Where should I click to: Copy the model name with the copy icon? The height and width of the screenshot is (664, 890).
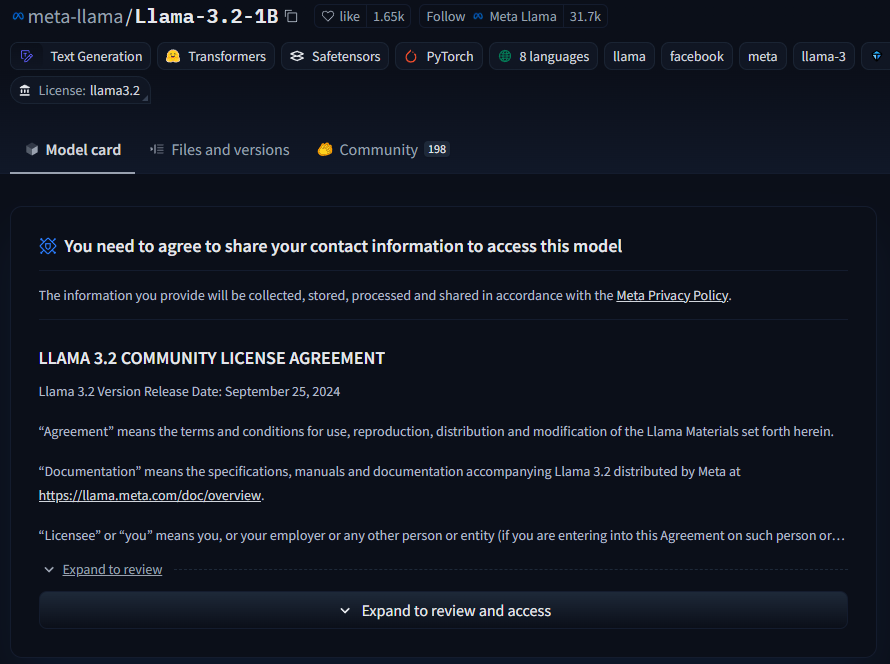[x=291, y=16]
